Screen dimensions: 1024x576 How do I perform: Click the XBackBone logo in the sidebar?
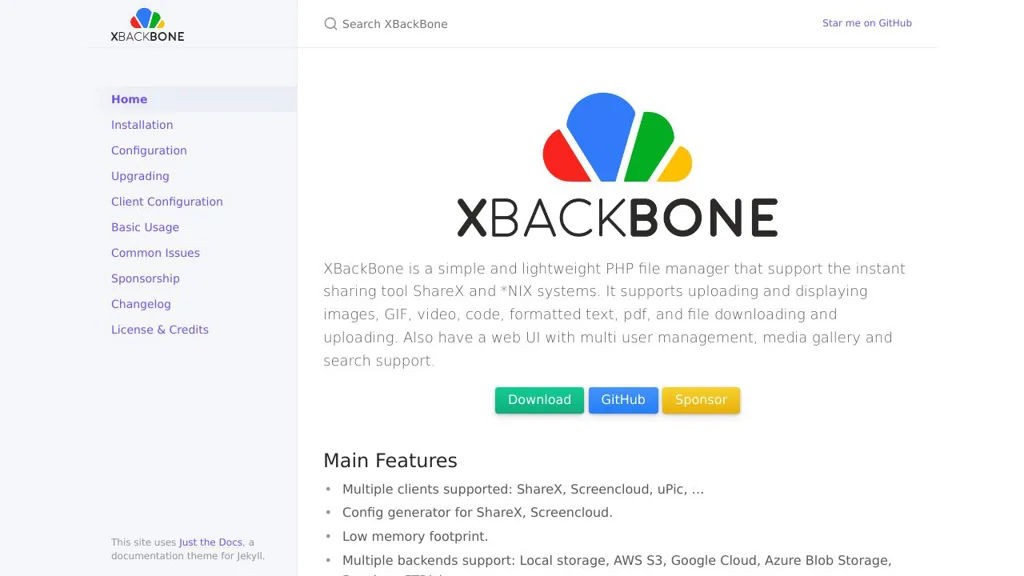click(x=146, y=26)
